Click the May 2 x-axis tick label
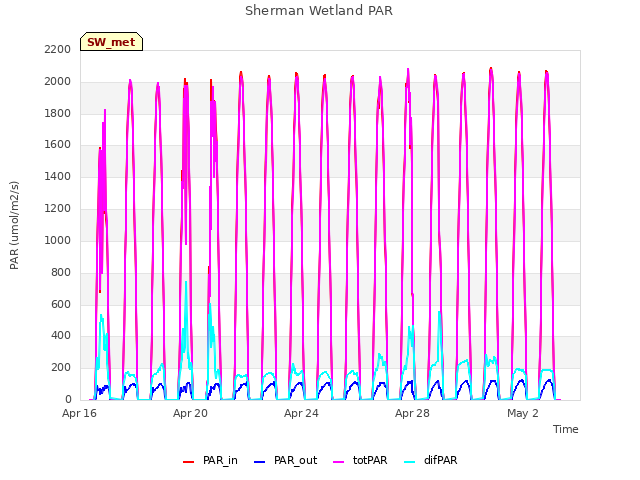The image size is (640, 480). [523, 413]
